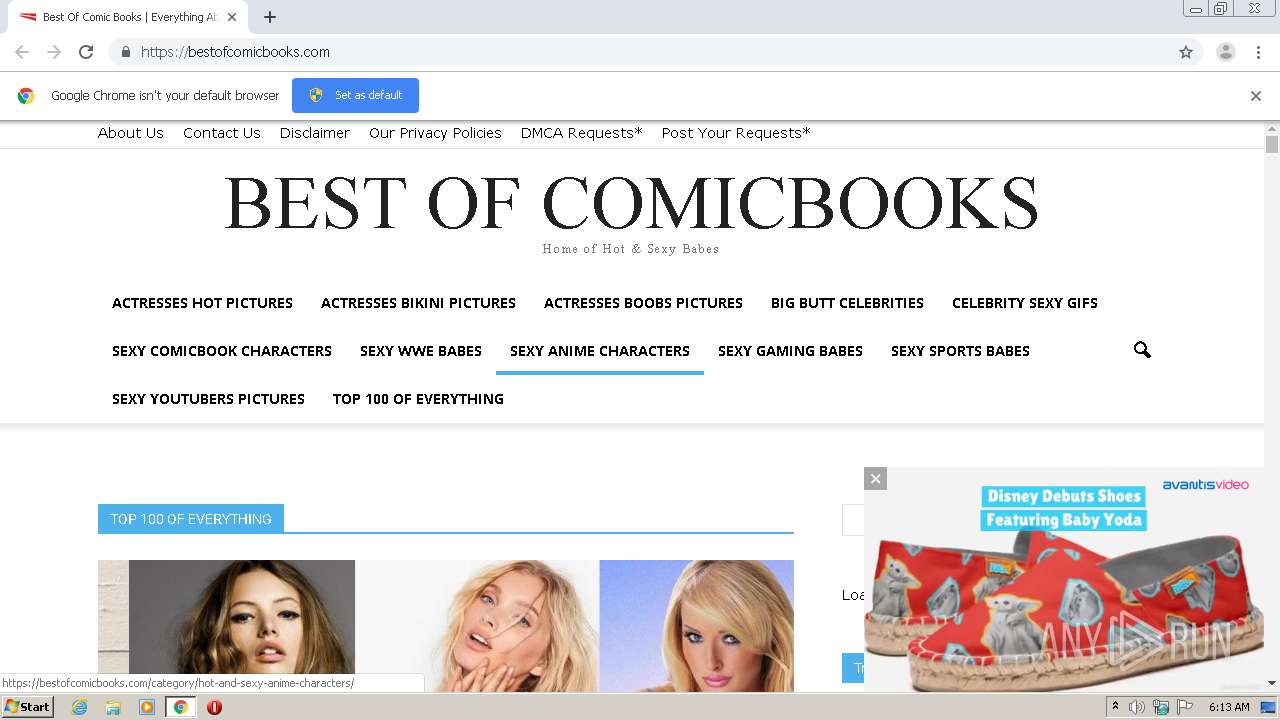Image resolution: width=1280 pixels, height=720 pixels.
Task: Click the padlock site info icon
Action: click(125, 52)
